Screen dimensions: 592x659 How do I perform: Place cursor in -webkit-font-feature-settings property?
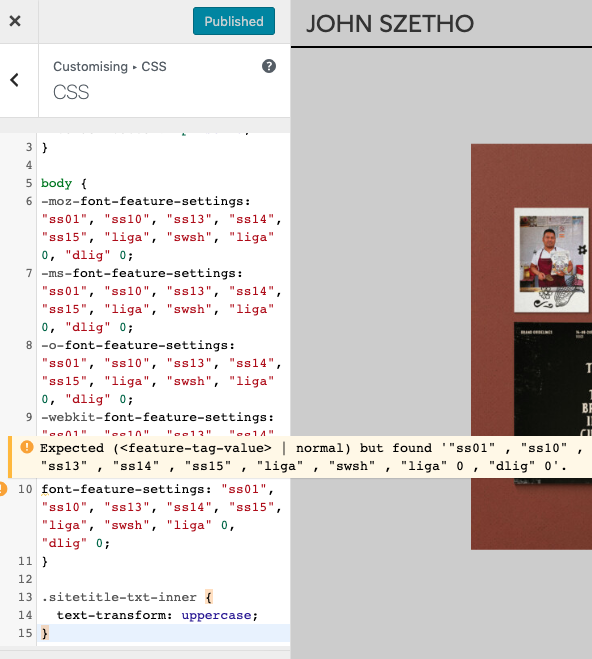[x=157, y=417]
